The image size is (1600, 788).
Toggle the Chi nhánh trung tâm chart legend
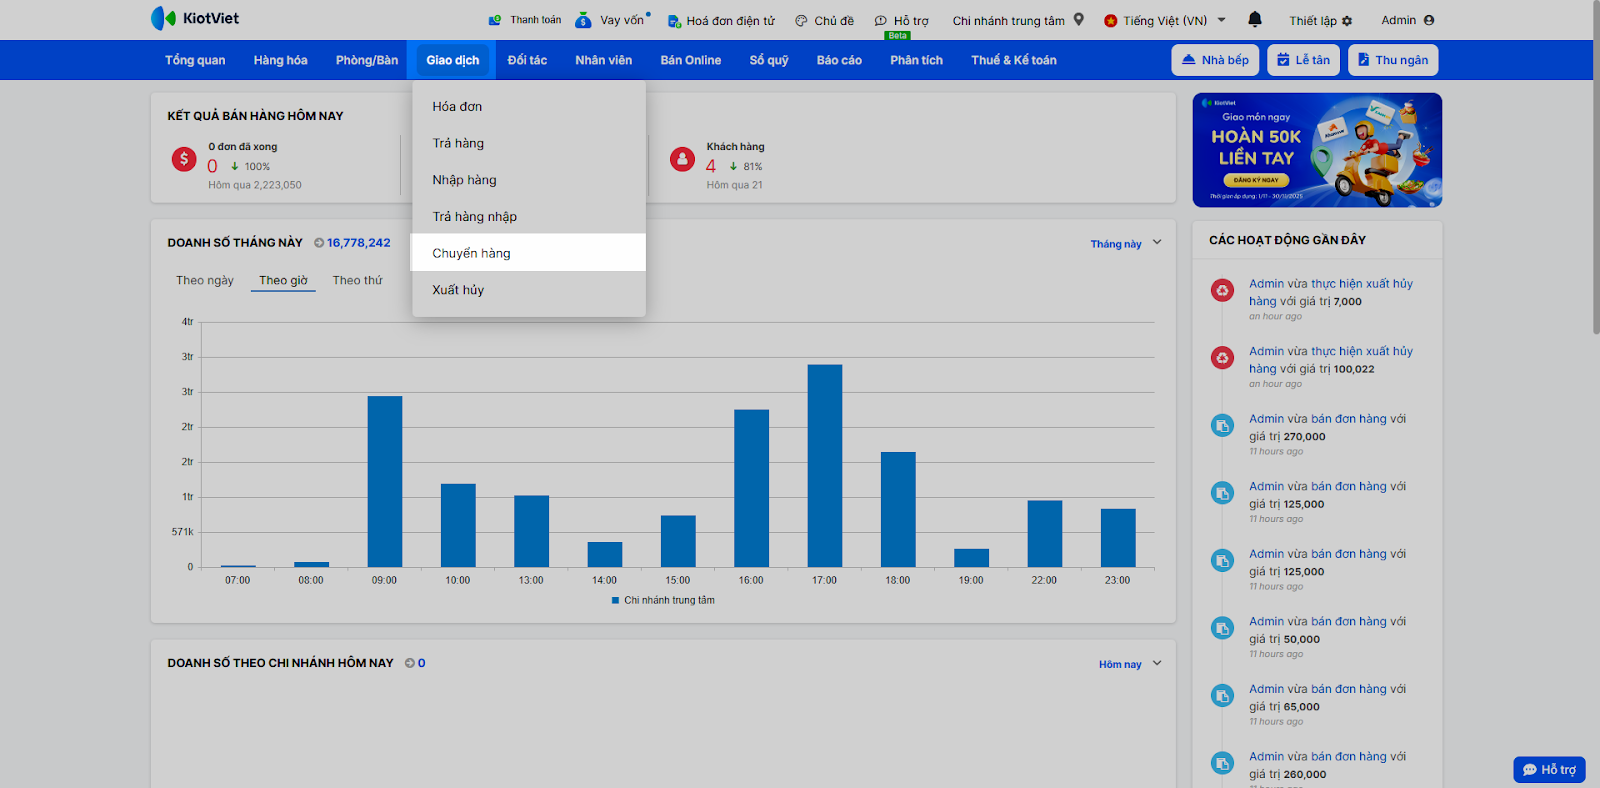[x=663, y=600]
